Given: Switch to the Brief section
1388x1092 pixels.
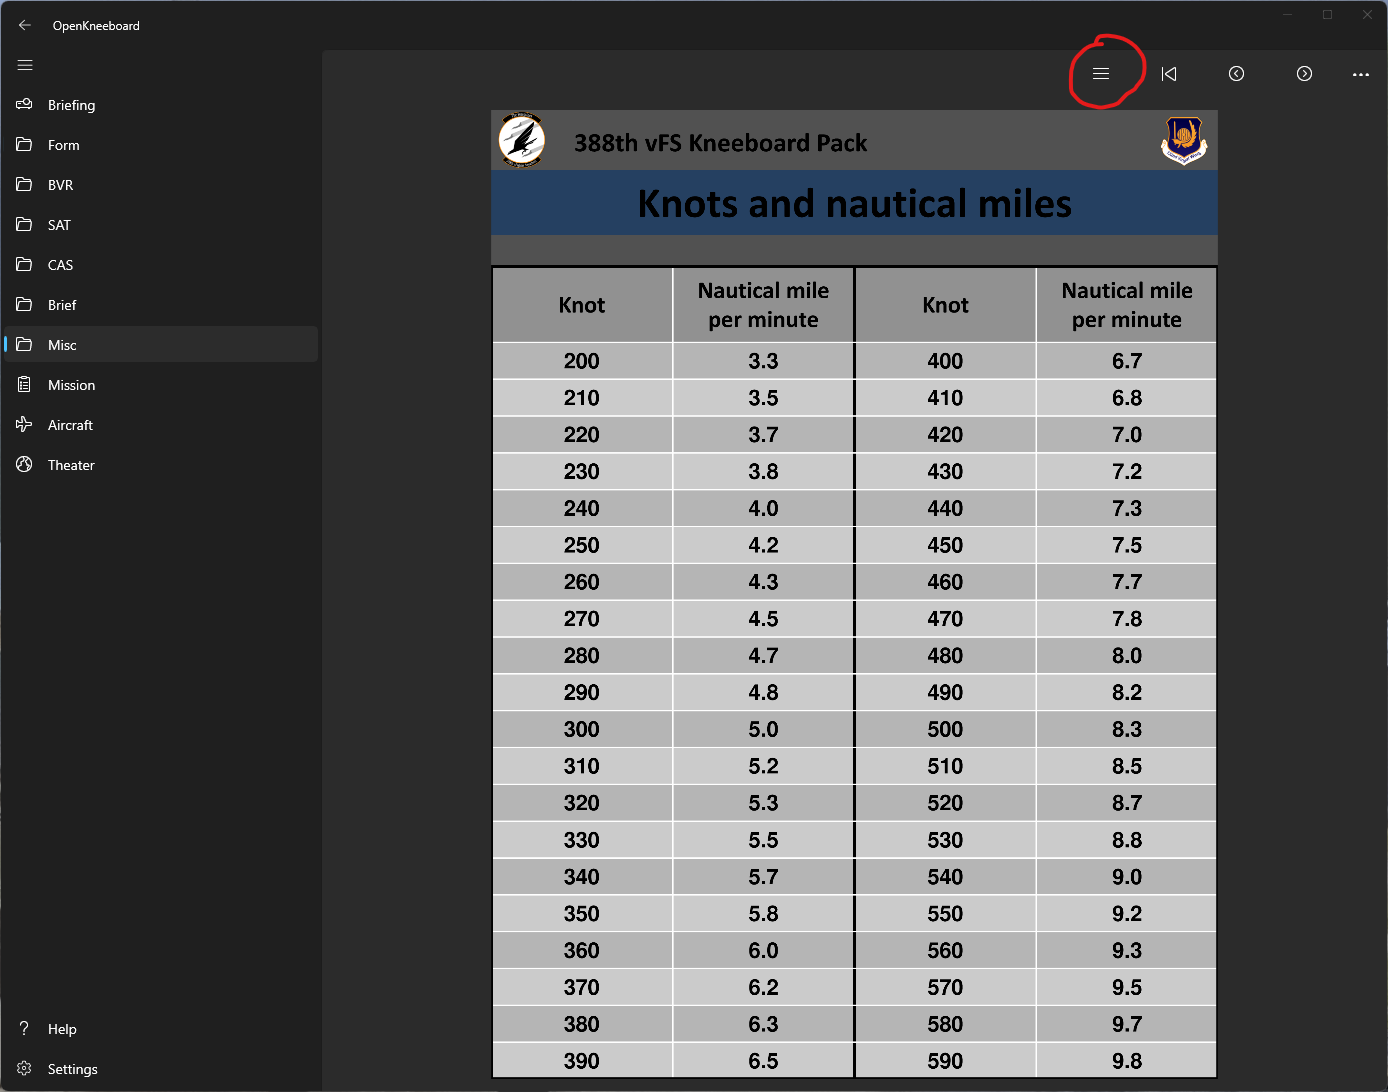Looking at the screenshot, I should coord(62,304).
